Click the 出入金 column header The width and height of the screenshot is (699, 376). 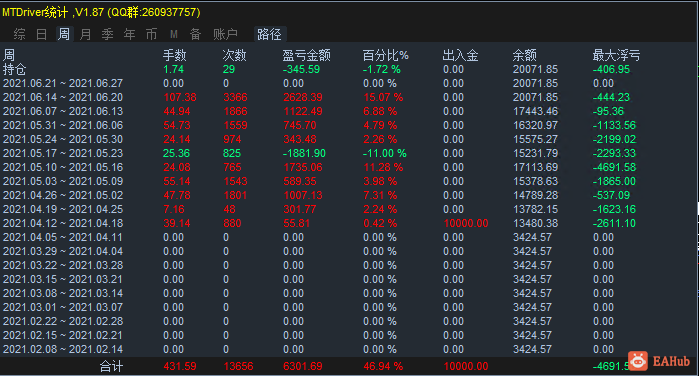pyautogui.click(x=461, y=55)
